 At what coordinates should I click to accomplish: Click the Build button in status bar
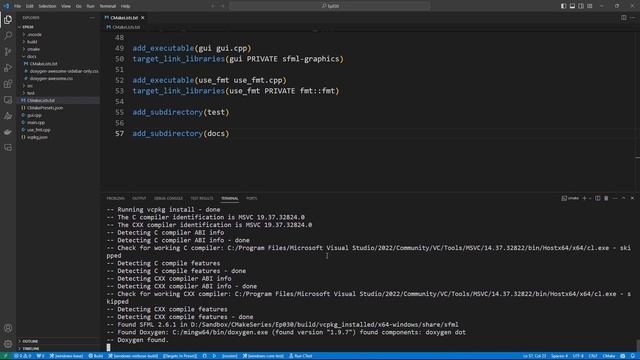tap(96, 356)
